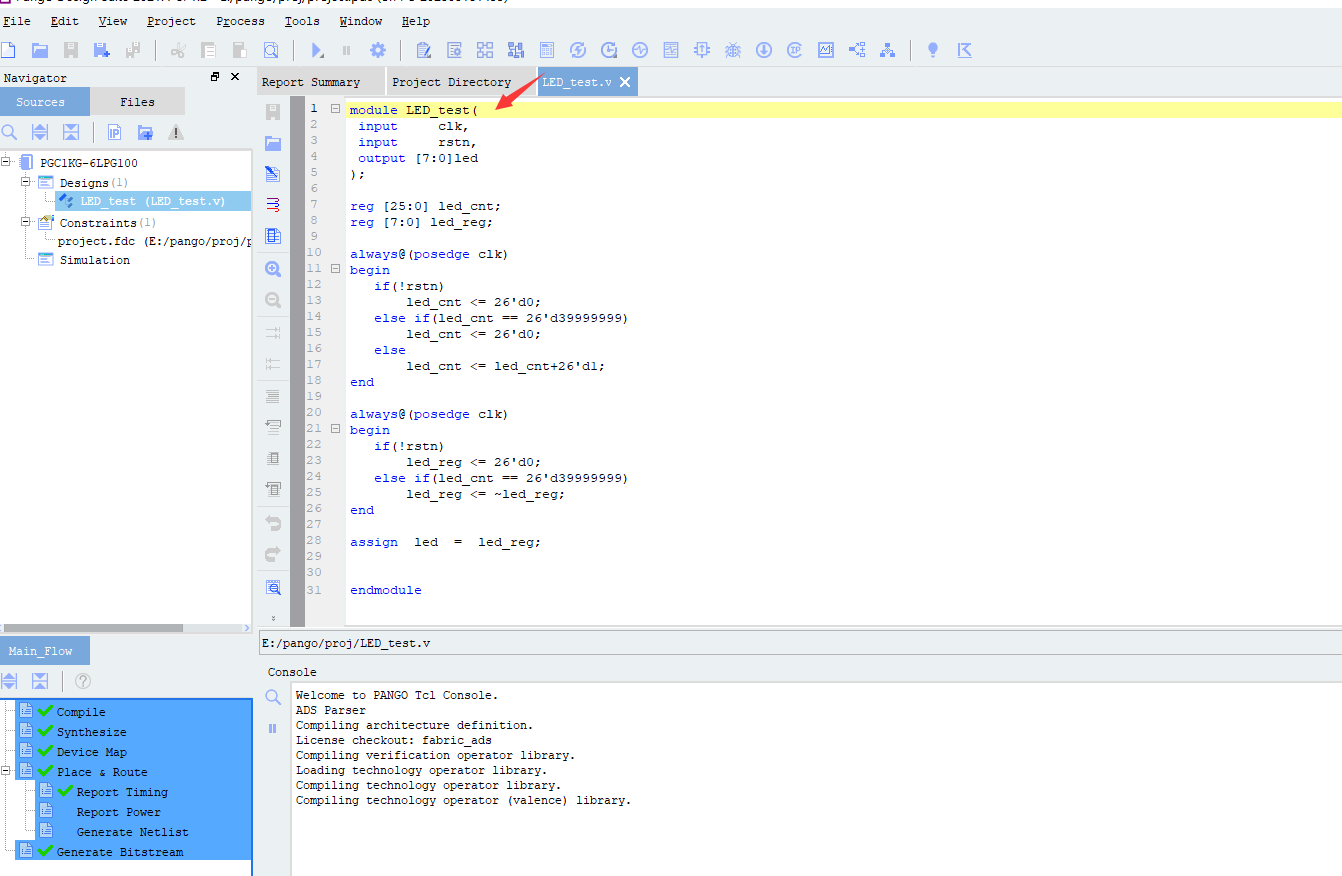Viewport: 1342px width, 876px height.
Task: Select the Device Map flow step
Action: coord(91,752)
